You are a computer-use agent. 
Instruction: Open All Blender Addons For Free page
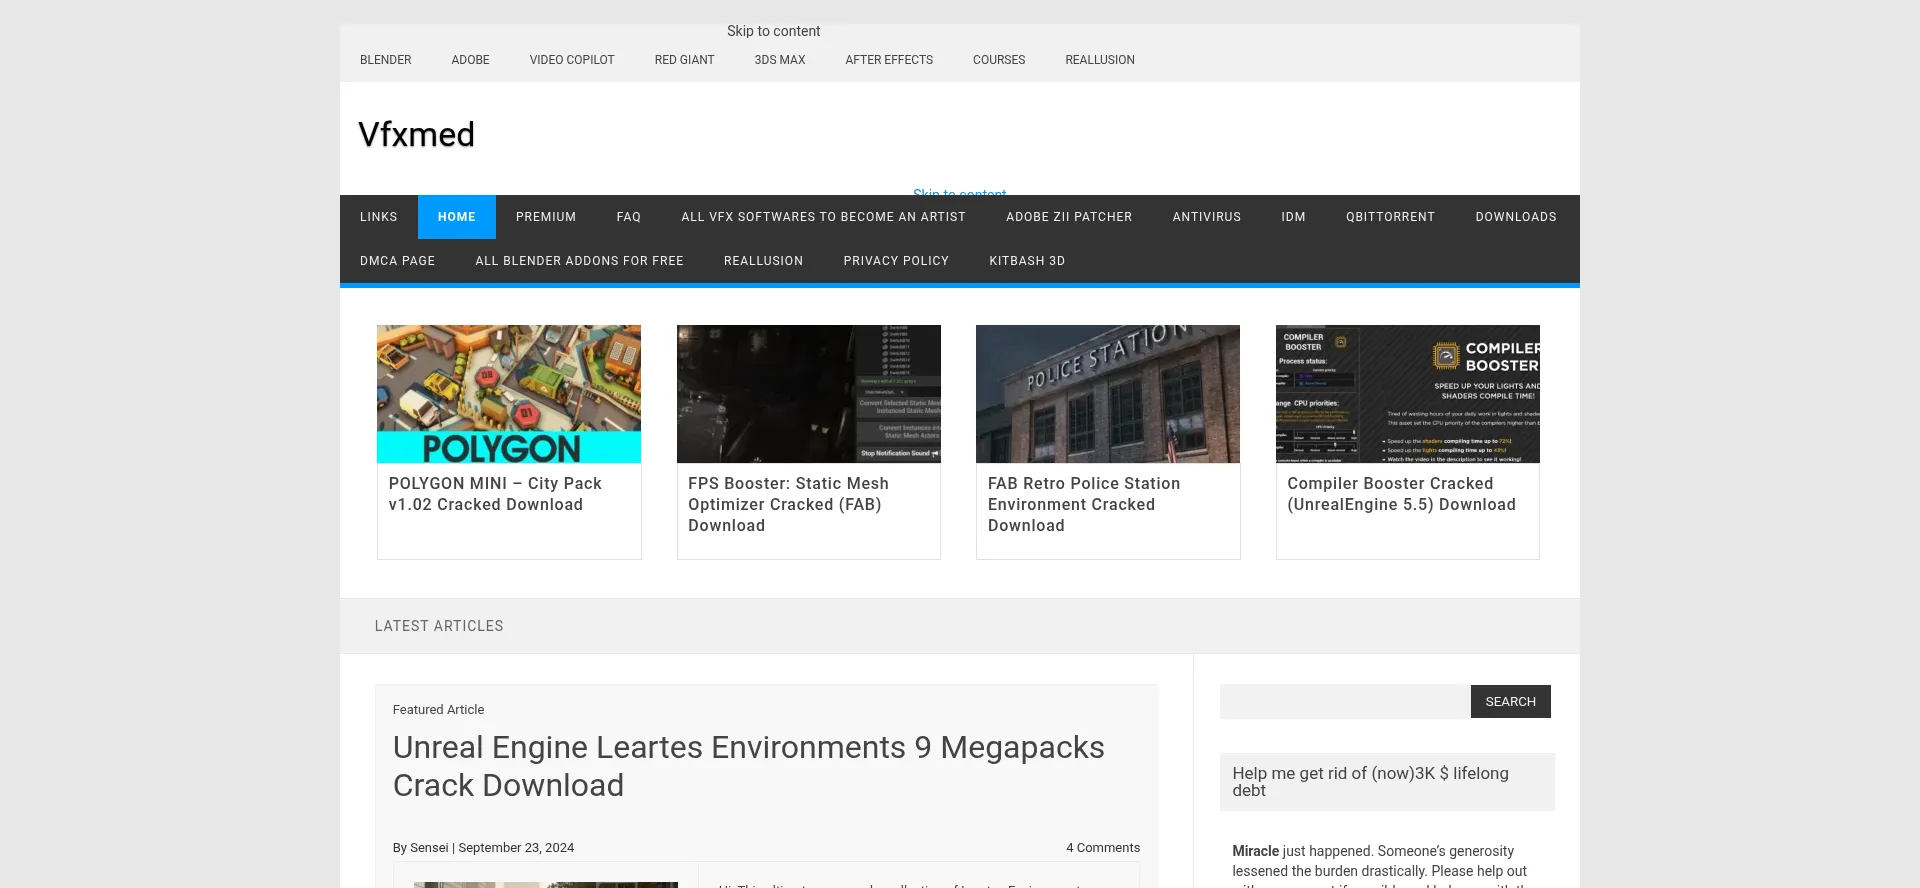pyautogui.click(x=579, y=261)
